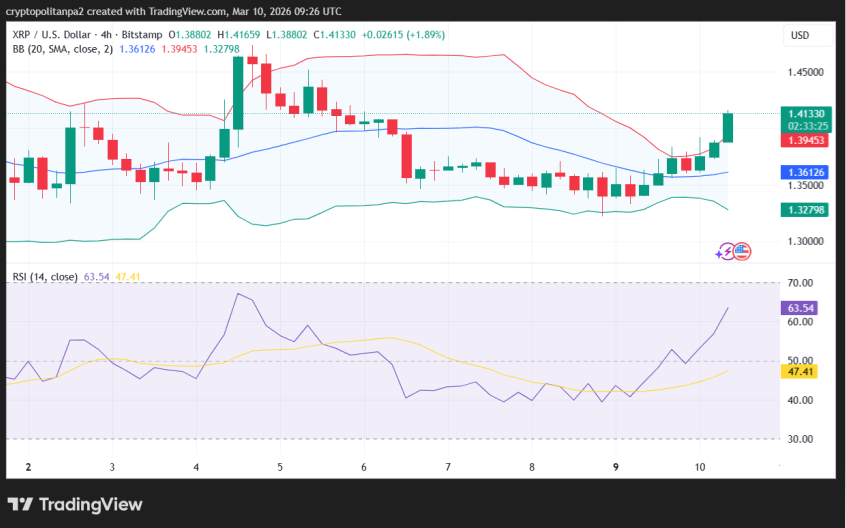The width and height of the screenshot is (846, 528).
Task: Open the USD currency selector
Action: tap(800, 36)
